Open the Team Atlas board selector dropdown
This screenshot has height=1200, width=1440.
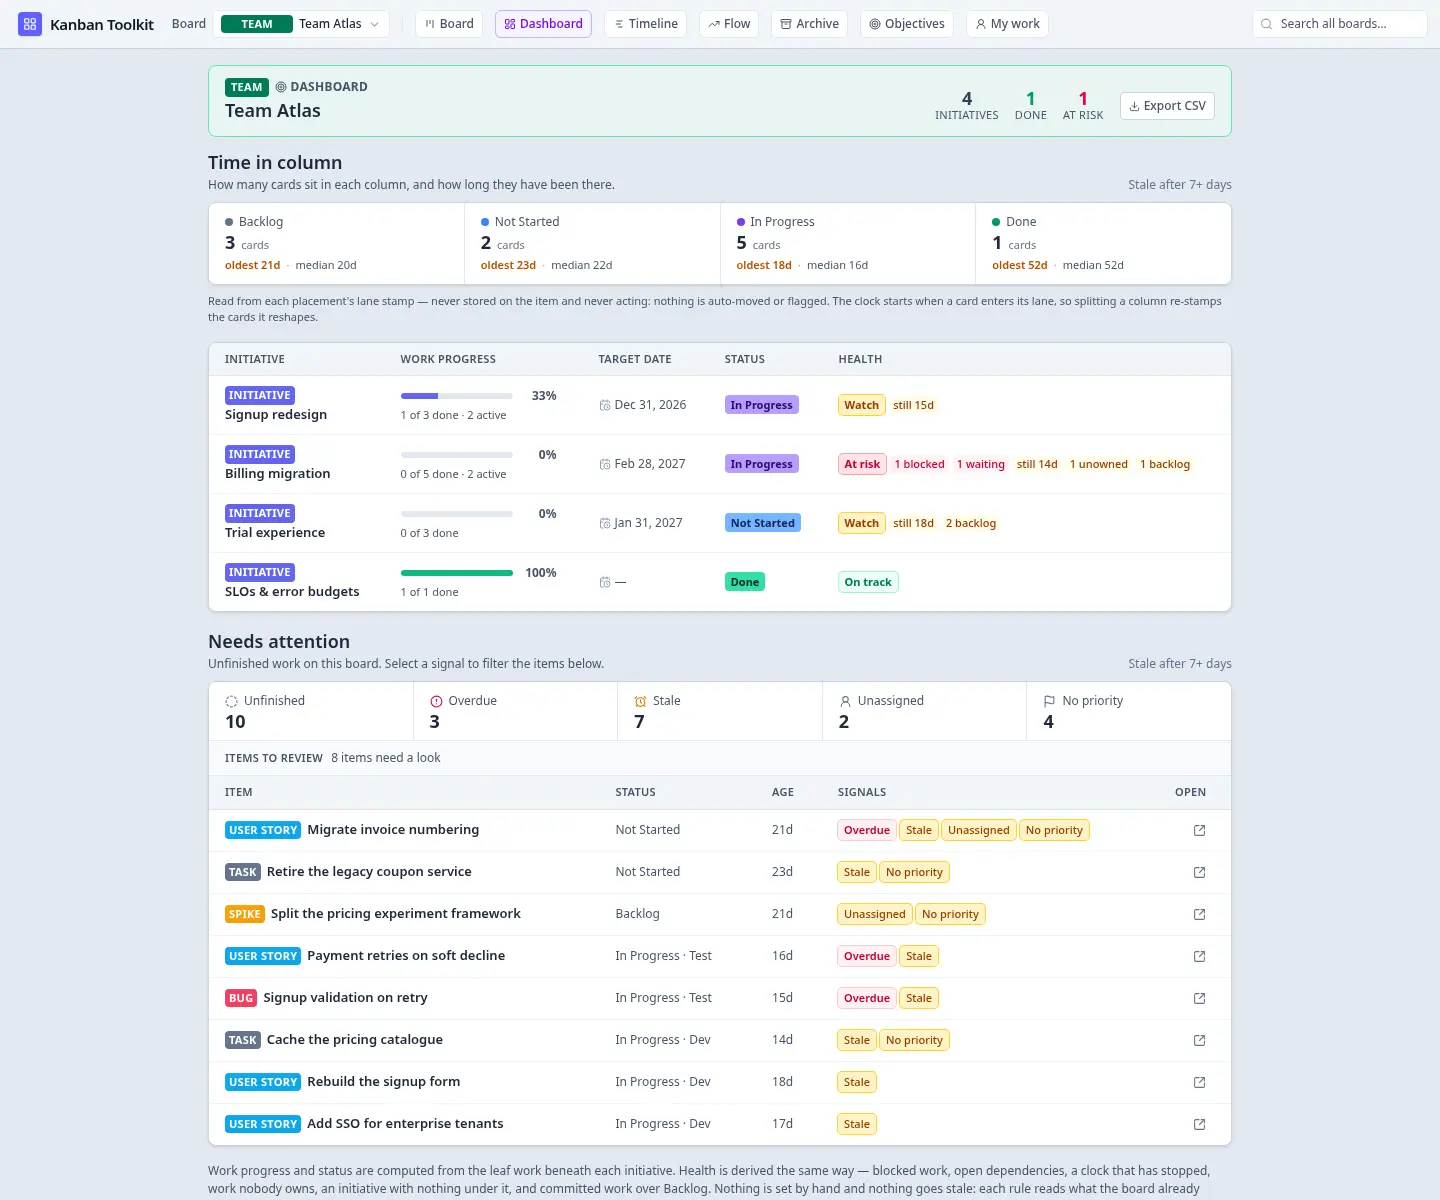click(301, 24)
